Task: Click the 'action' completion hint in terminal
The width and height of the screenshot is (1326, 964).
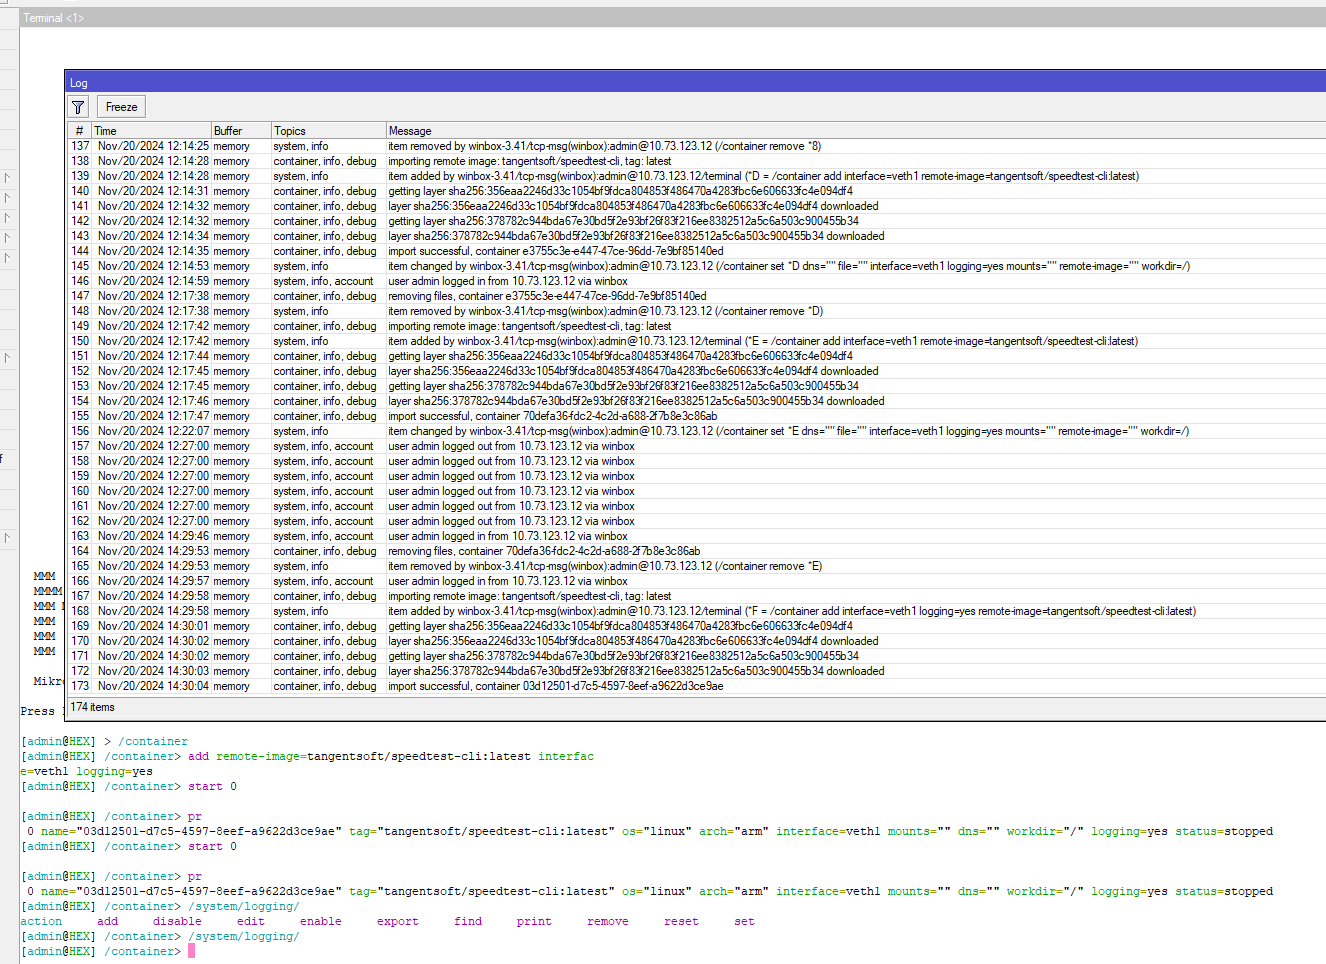Action: (41, 921)
